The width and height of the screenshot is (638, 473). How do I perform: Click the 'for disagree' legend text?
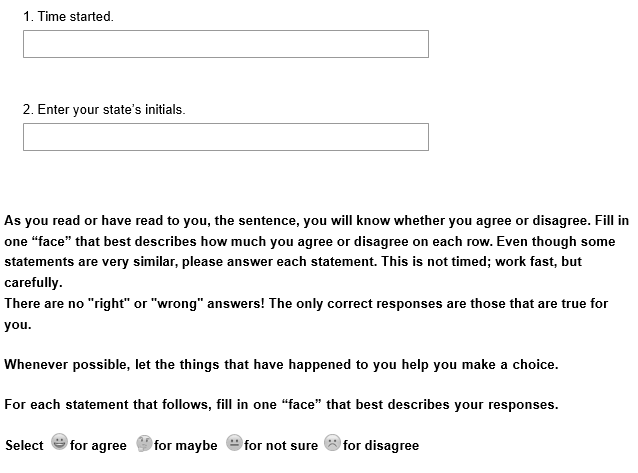[x=381, y=446]
